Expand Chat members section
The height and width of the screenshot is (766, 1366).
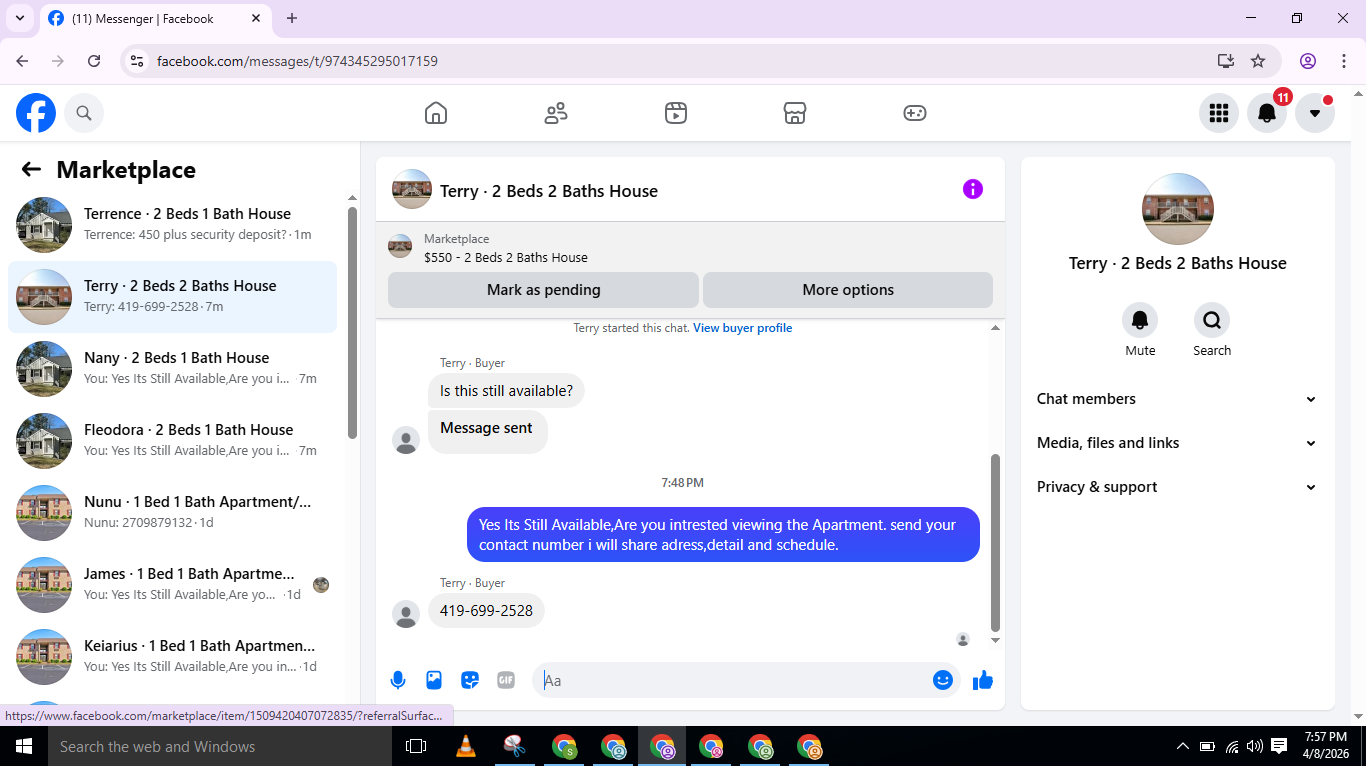coord(1177,399)
